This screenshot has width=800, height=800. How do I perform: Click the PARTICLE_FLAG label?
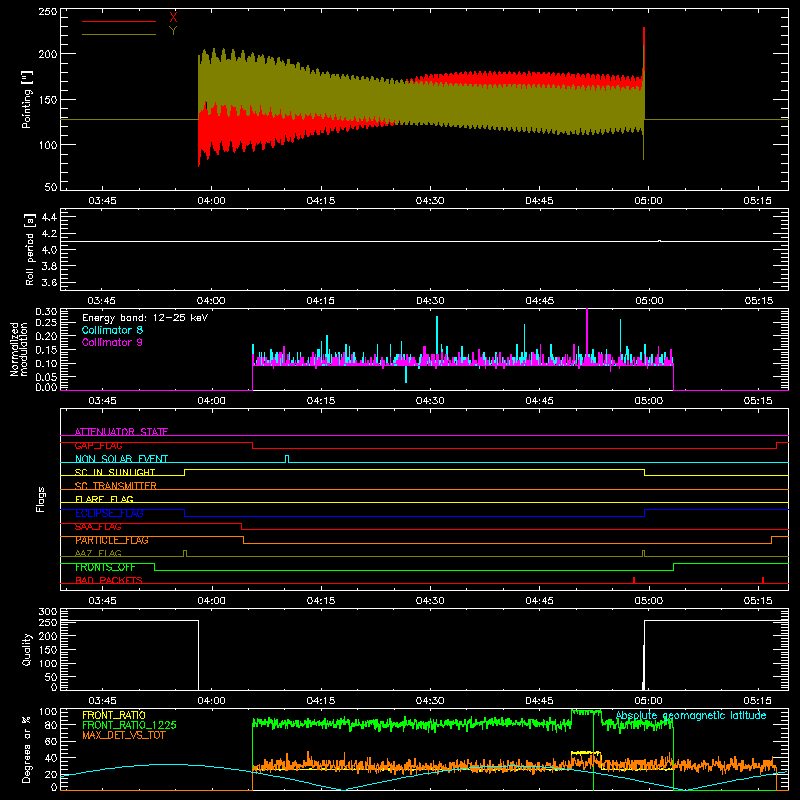pos(112,540)
